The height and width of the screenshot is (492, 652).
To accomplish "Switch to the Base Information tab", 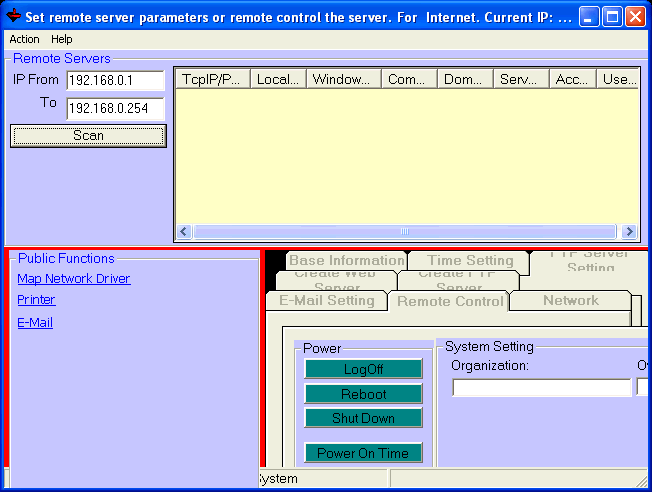I will tap(346, 261).
